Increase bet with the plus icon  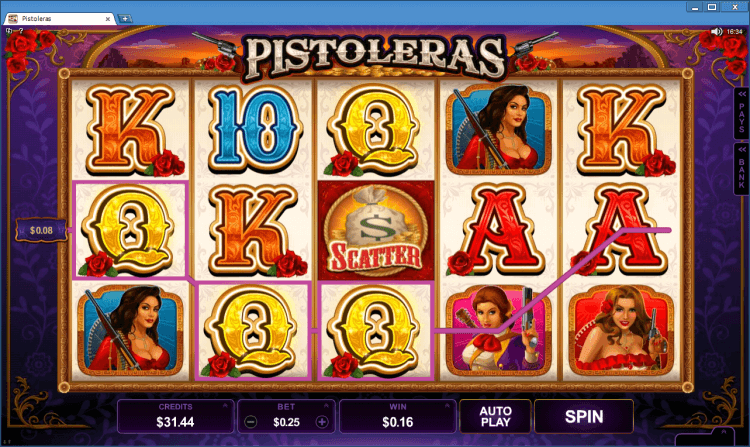point(322,422)
